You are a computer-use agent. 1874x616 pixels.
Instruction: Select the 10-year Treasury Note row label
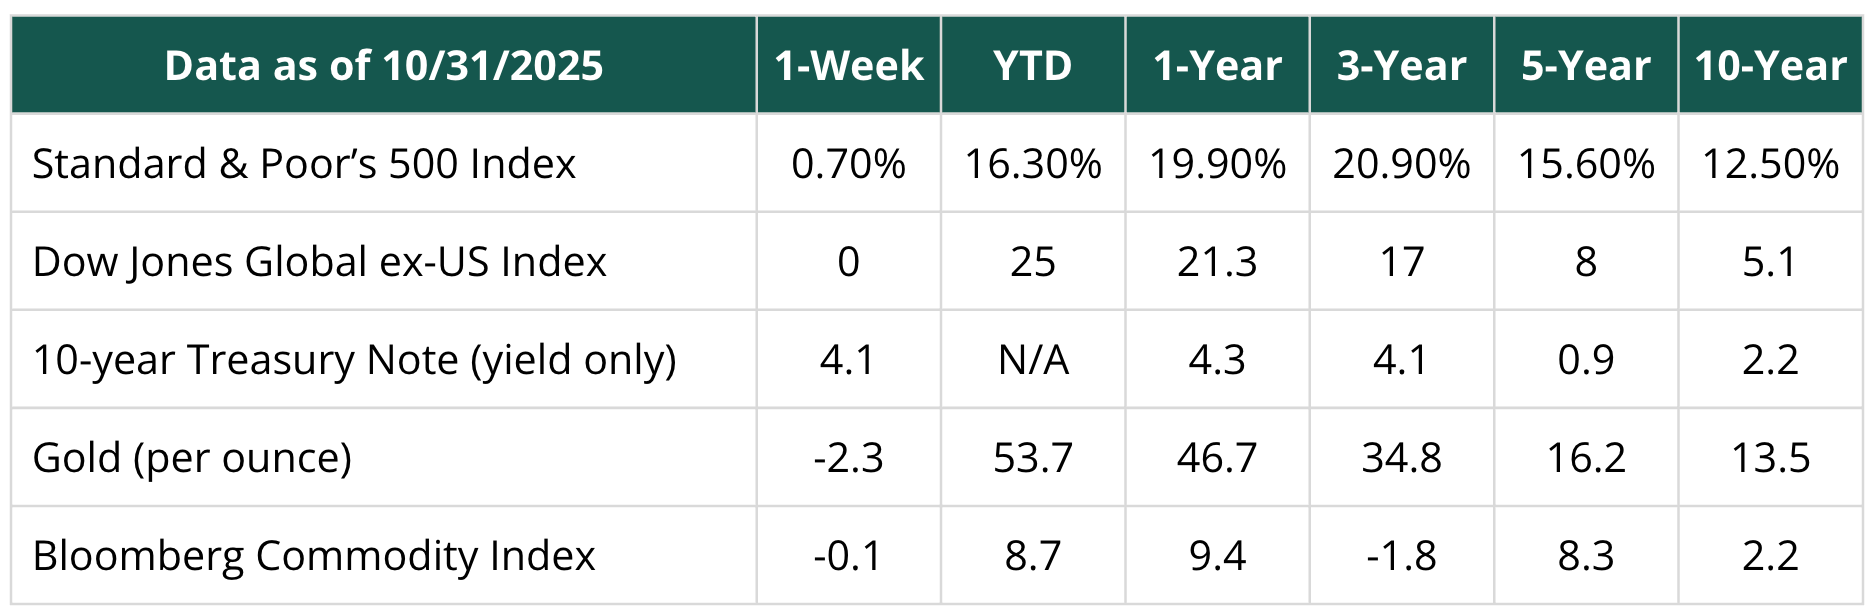coord(354,360)
